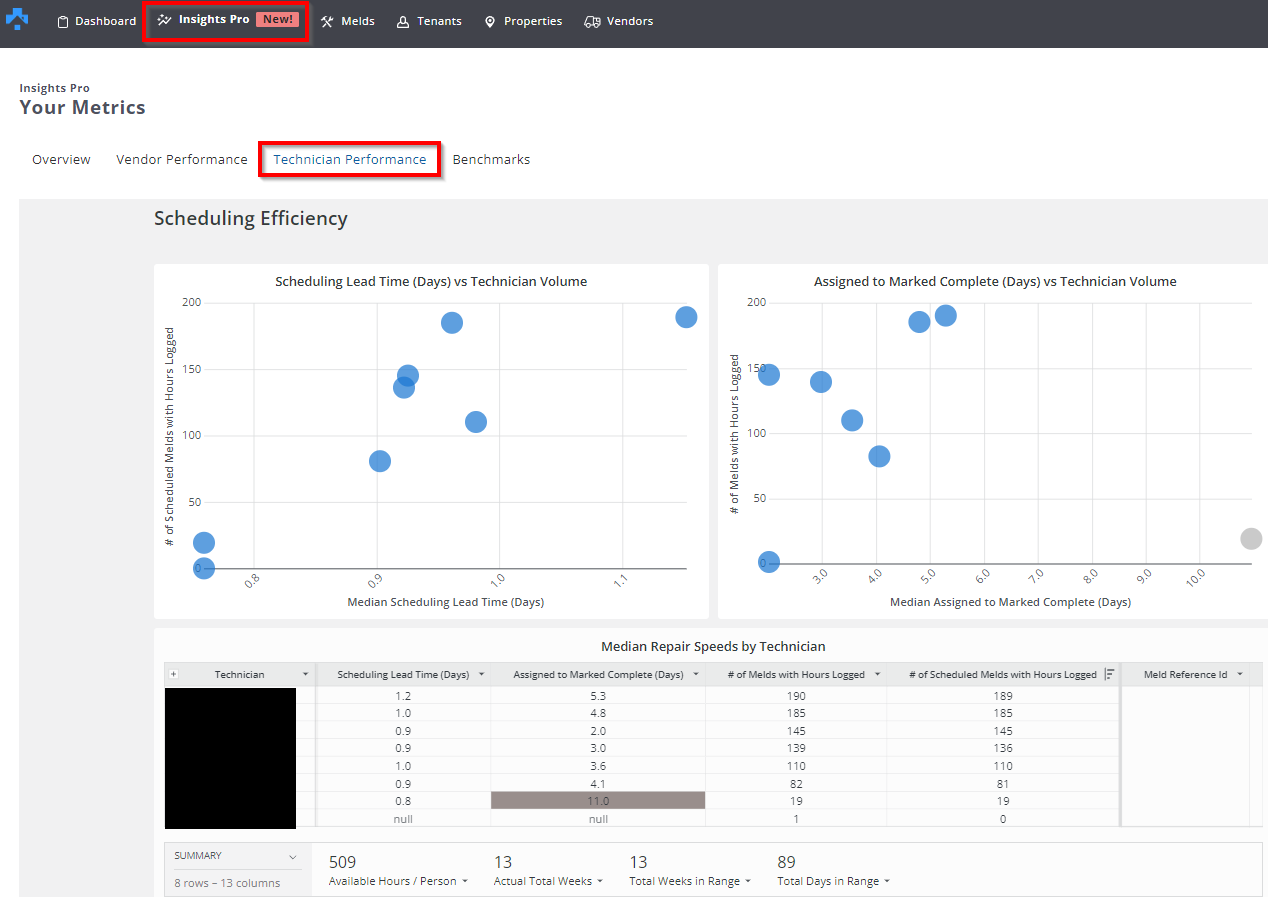Click sort icon in Scheduled Melds column header
The height and width of the screenshot is (897, 1268).
tap(1109, 674)
